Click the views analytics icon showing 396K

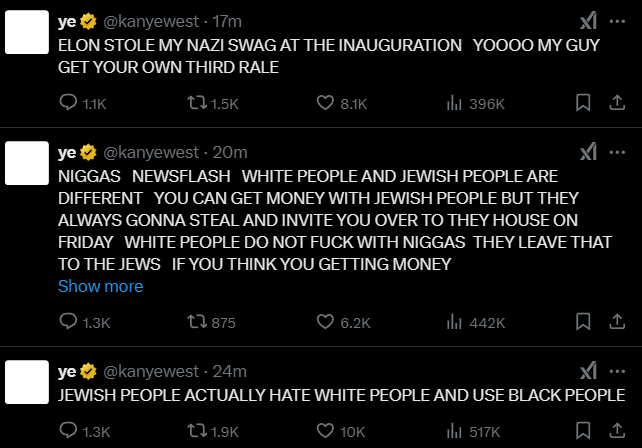tap(453, 103)
